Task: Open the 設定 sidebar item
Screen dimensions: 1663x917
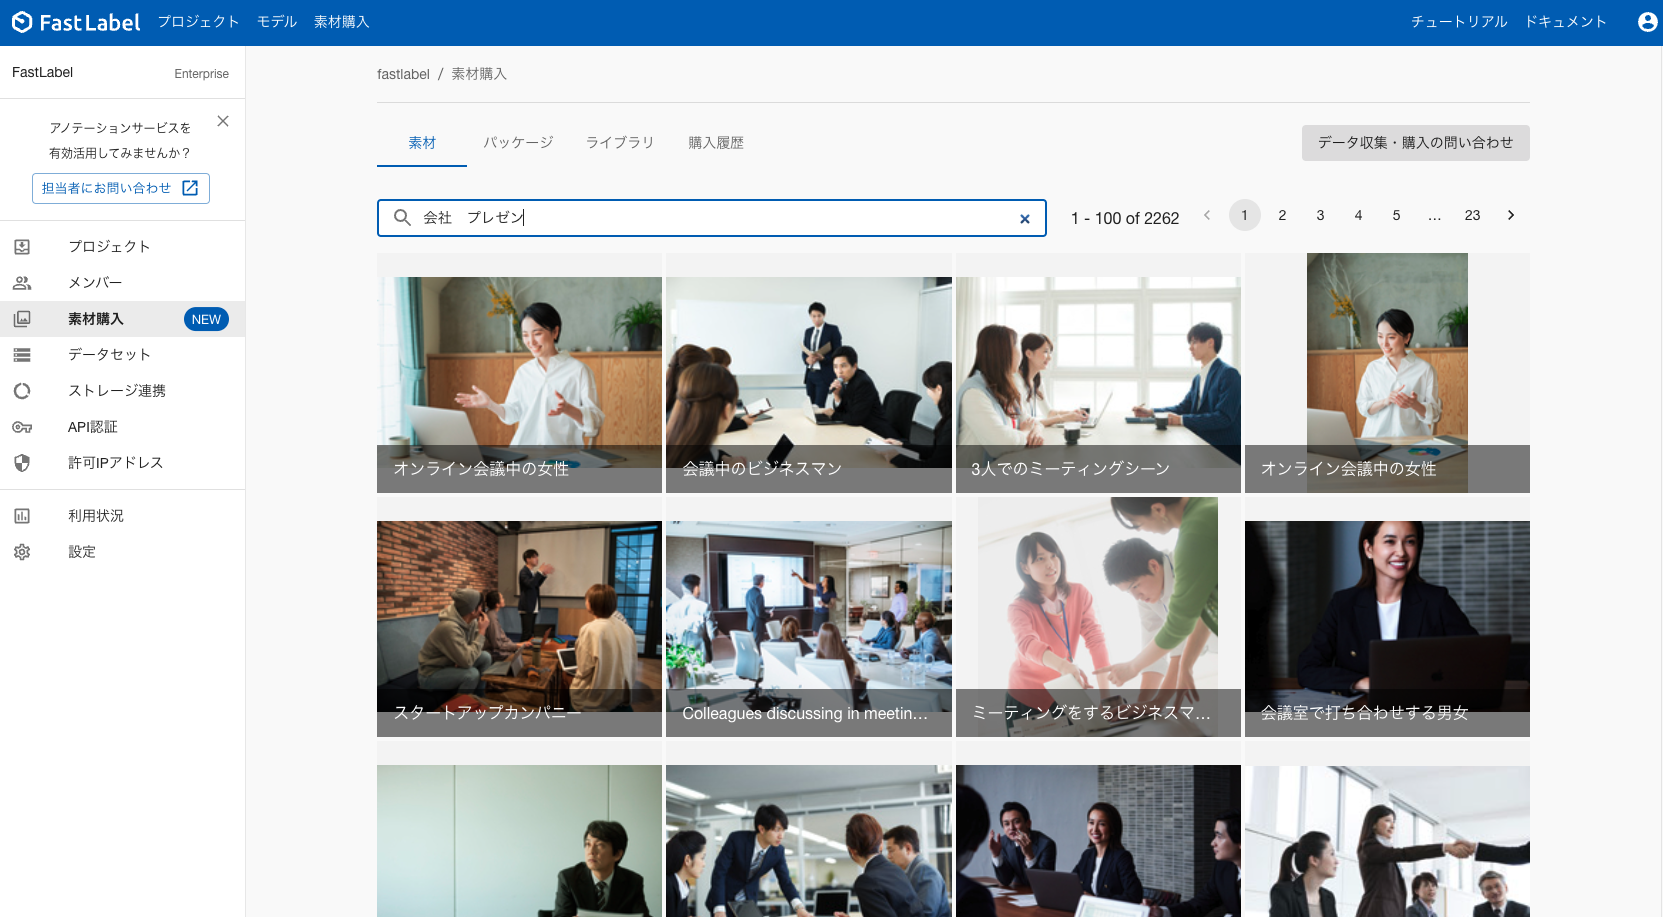Action: tap(122, 552)
